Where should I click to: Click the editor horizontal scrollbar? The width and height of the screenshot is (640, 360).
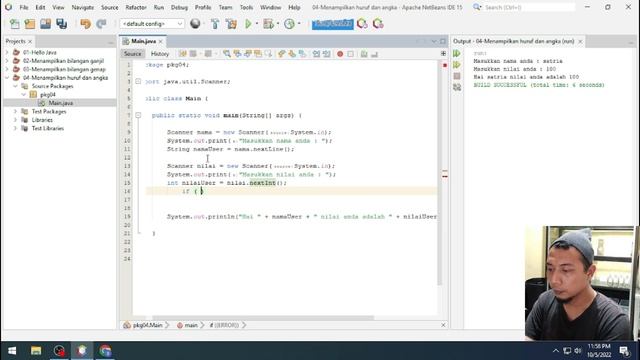(x=263, y=318)
